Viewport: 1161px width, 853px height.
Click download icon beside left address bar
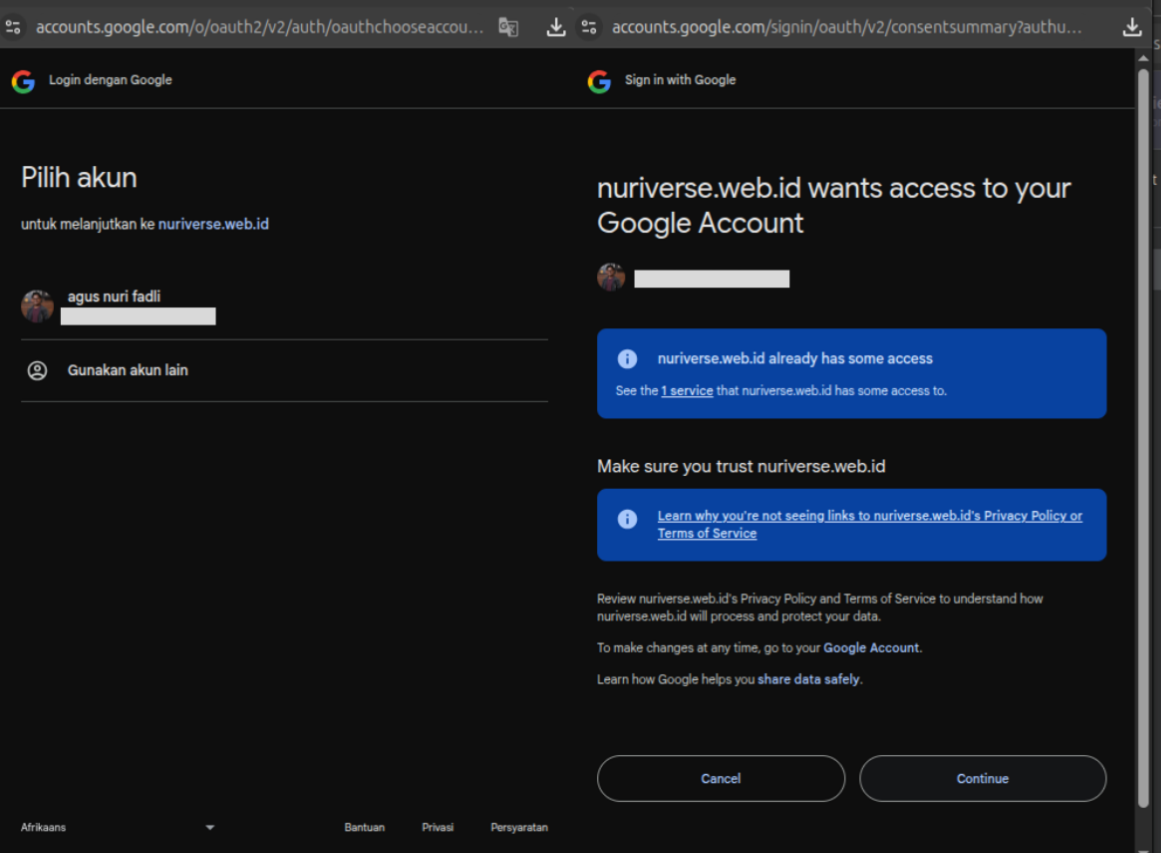pos(555,27)
